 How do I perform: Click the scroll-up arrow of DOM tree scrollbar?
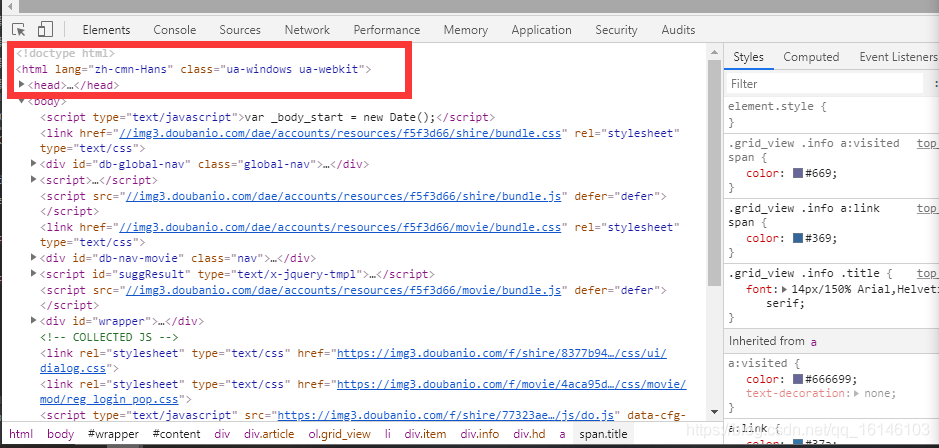point(713,52)
